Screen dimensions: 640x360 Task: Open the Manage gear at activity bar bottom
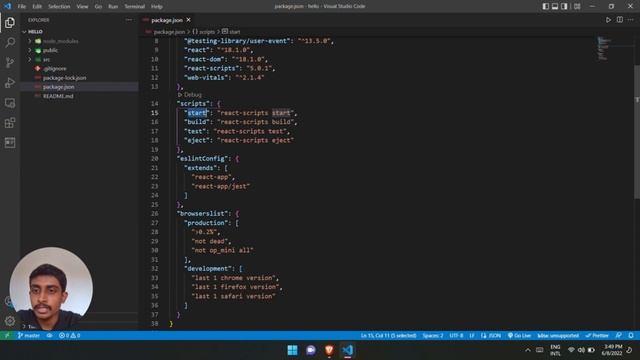click(10, 321)
